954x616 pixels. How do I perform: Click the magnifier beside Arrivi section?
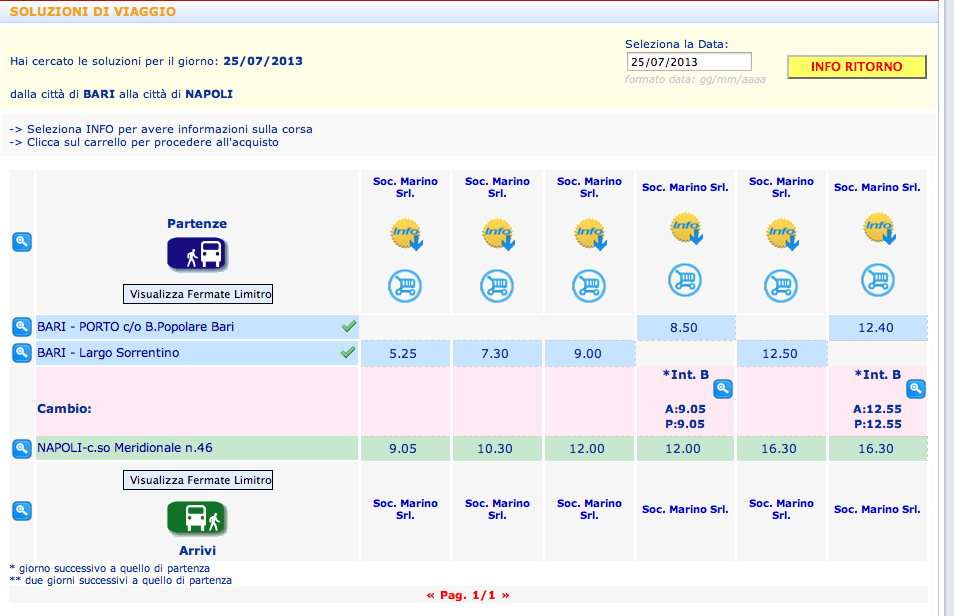[22, 511]
